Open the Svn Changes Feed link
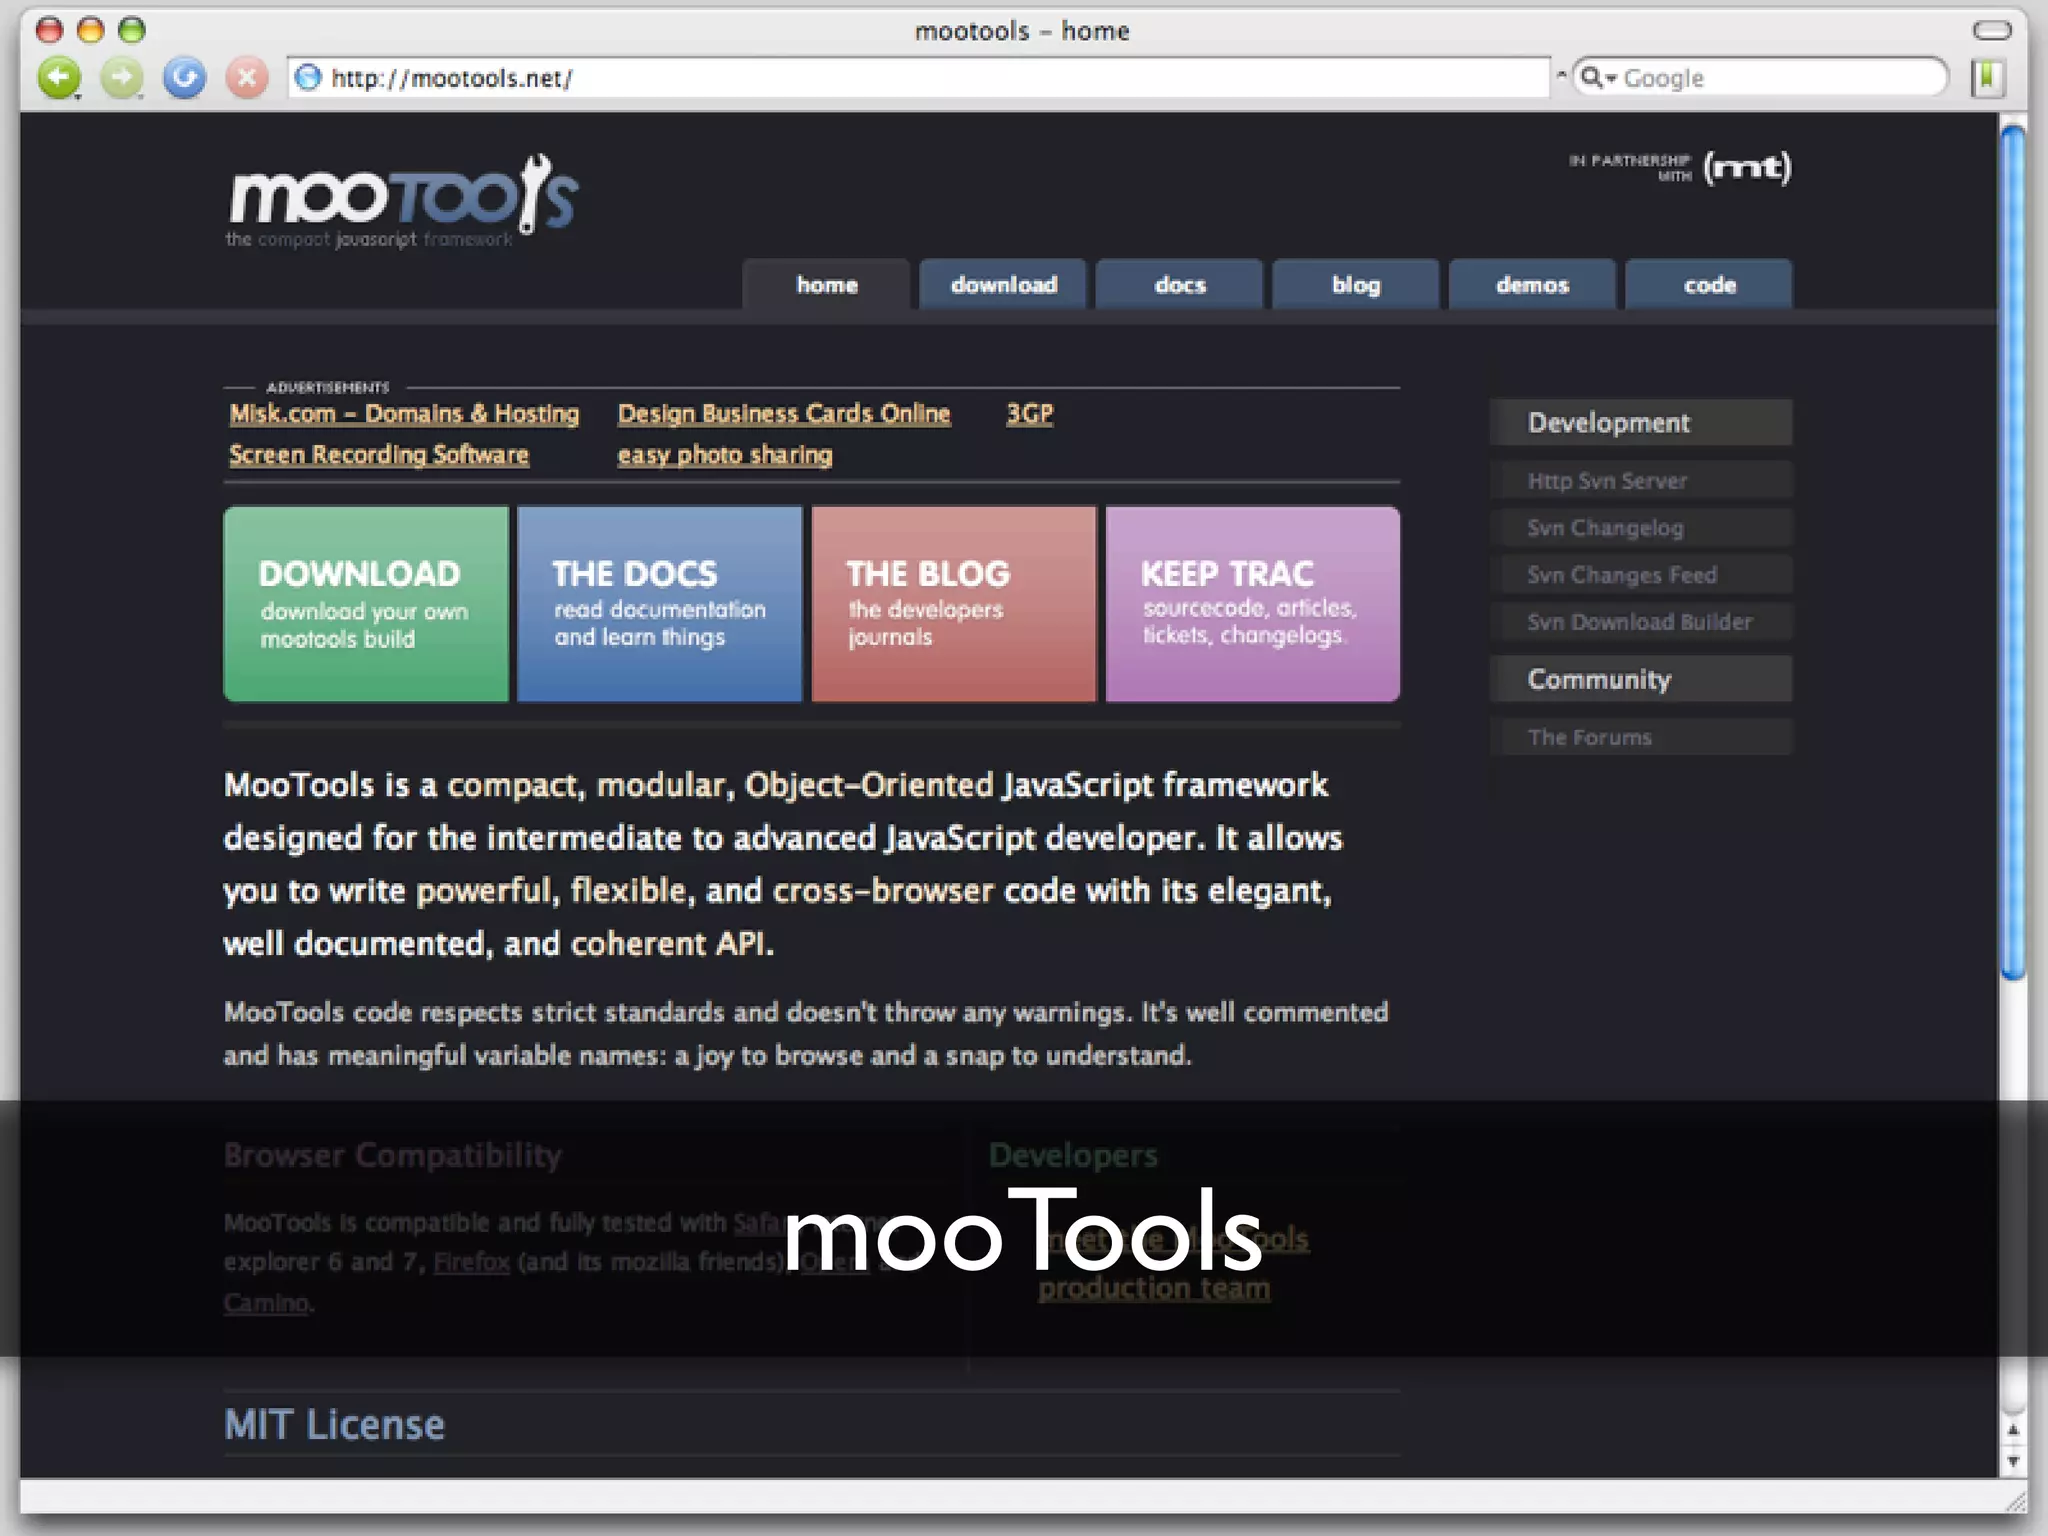 pos(1641,575)
